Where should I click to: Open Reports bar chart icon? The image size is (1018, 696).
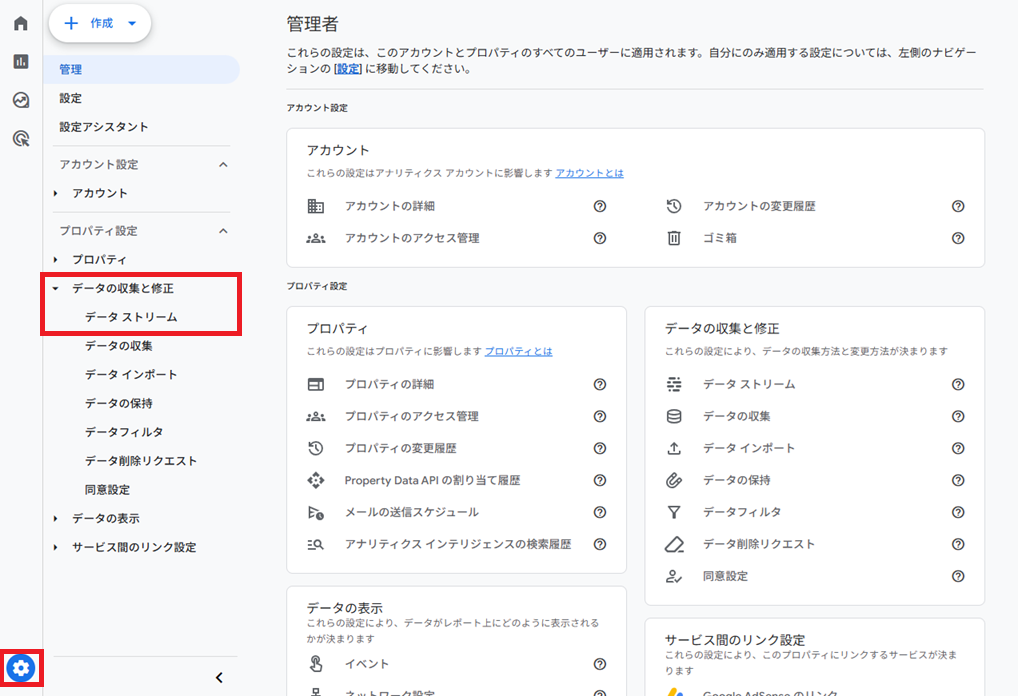click(x=21, y=62)
